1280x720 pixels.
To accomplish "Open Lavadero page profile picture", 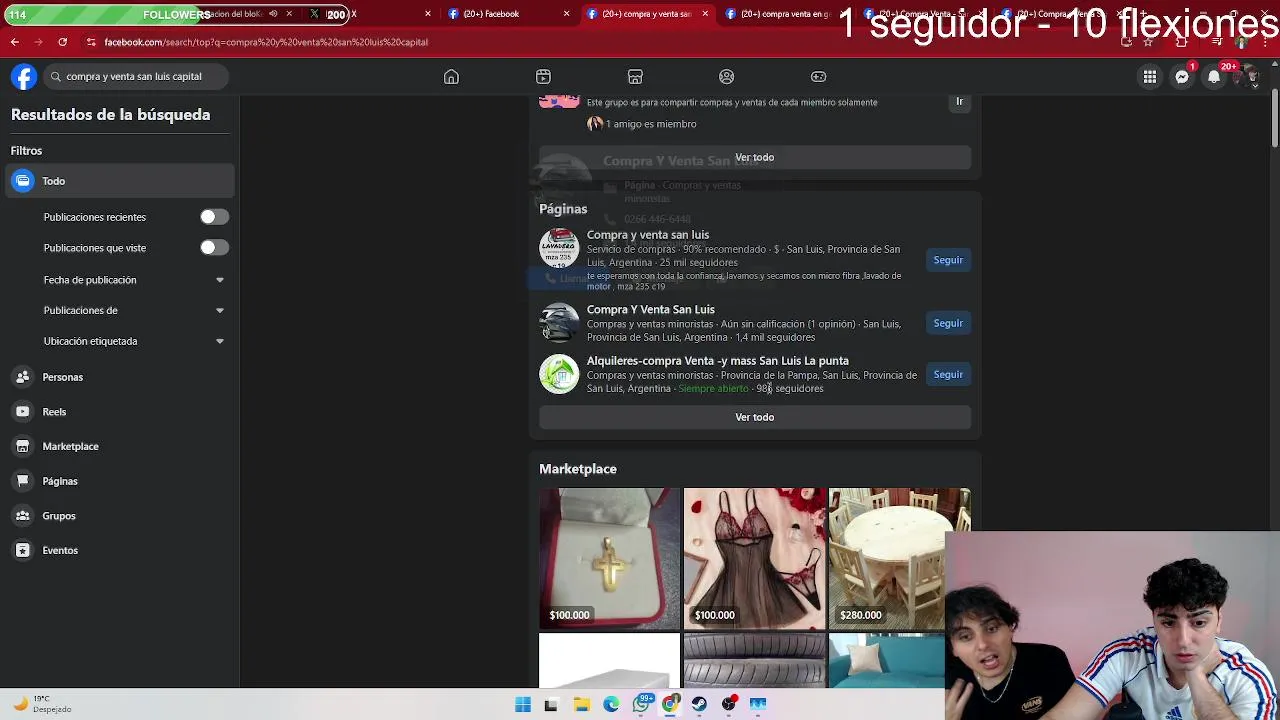I will point(559,248).
